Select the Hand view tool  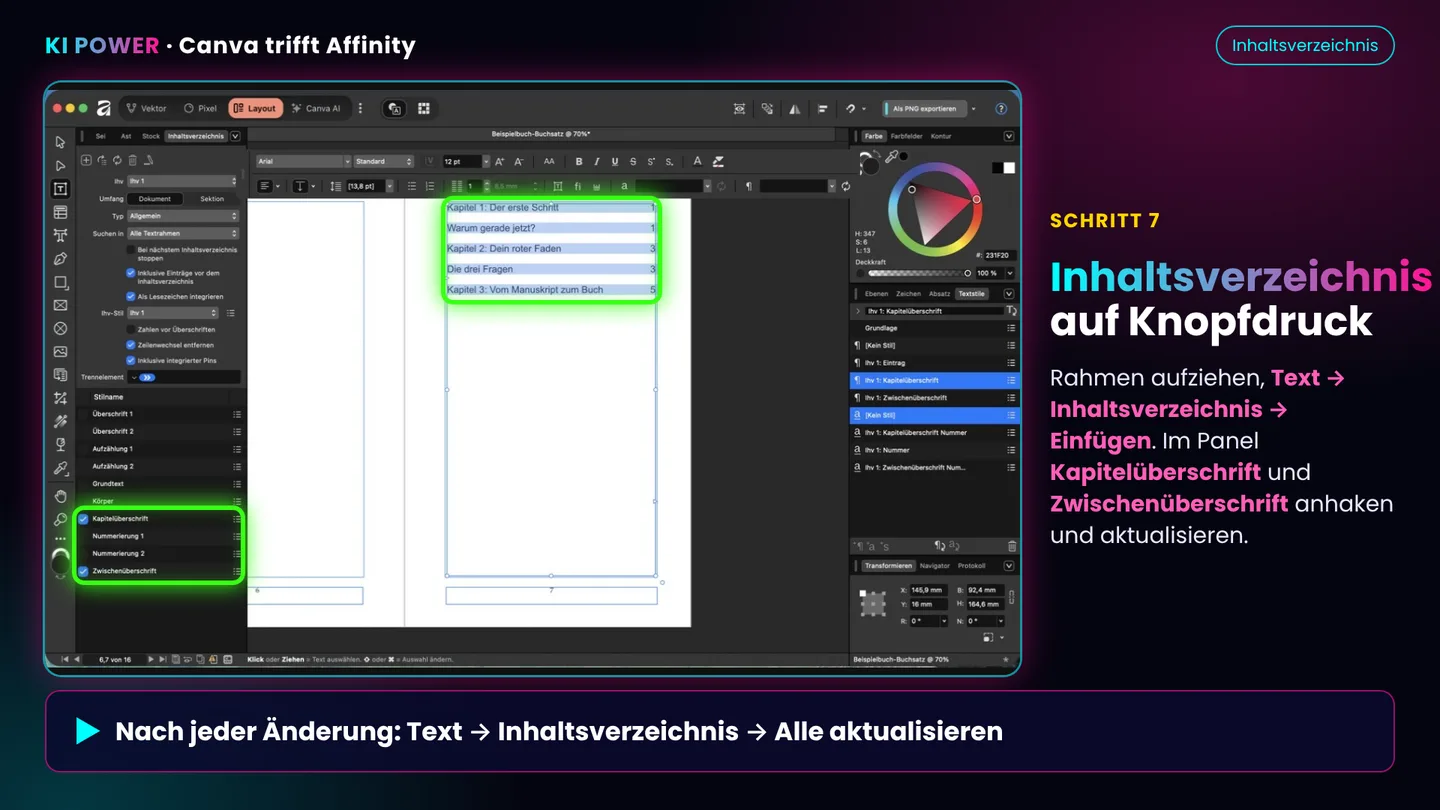click(60, 496)
